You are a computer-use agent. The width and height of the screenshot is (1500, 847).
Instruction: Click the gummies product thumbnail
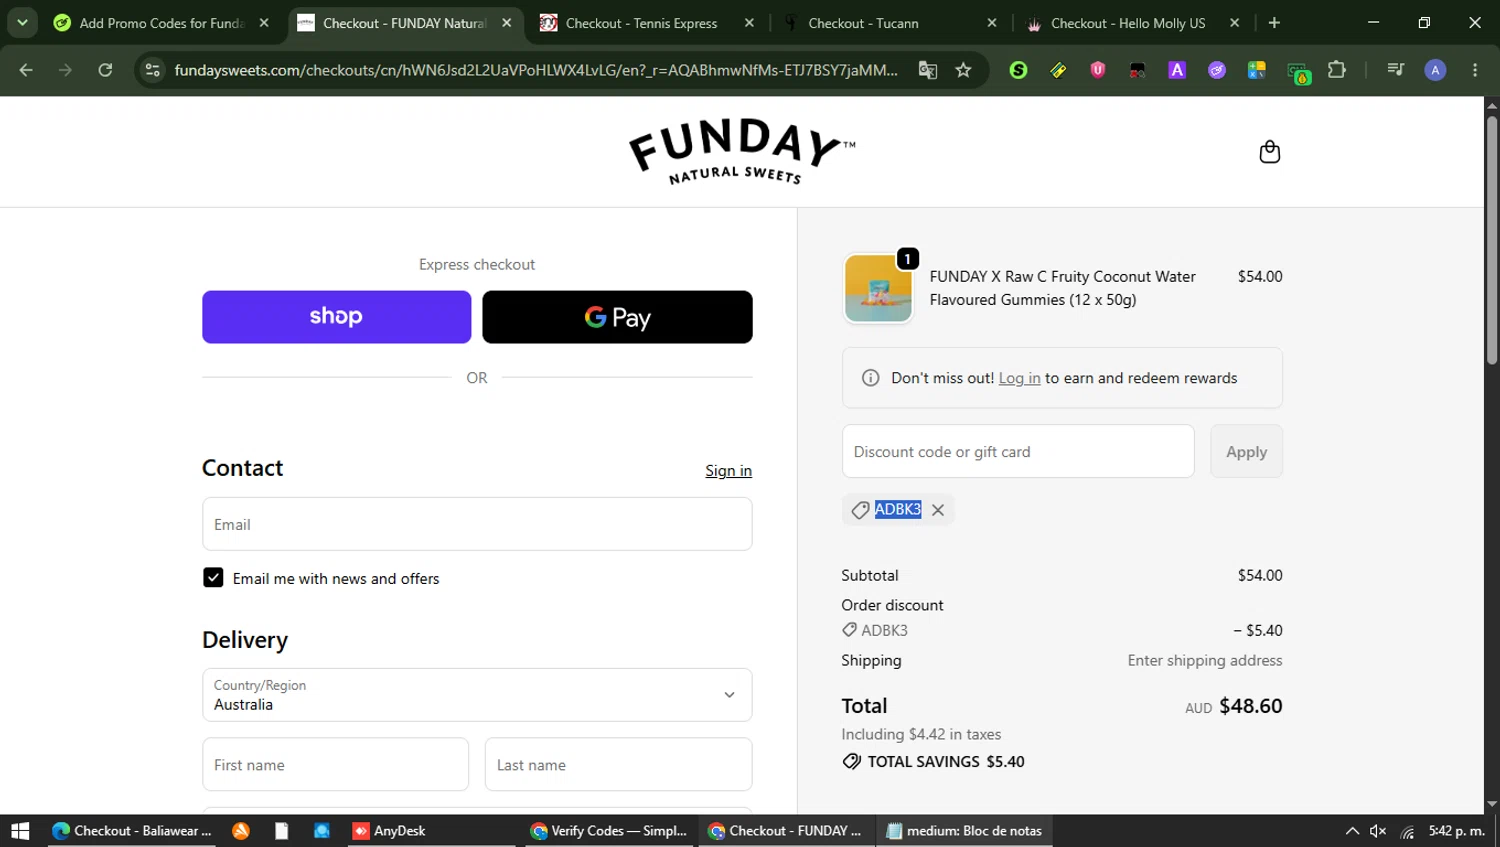[x=878, y=288]
